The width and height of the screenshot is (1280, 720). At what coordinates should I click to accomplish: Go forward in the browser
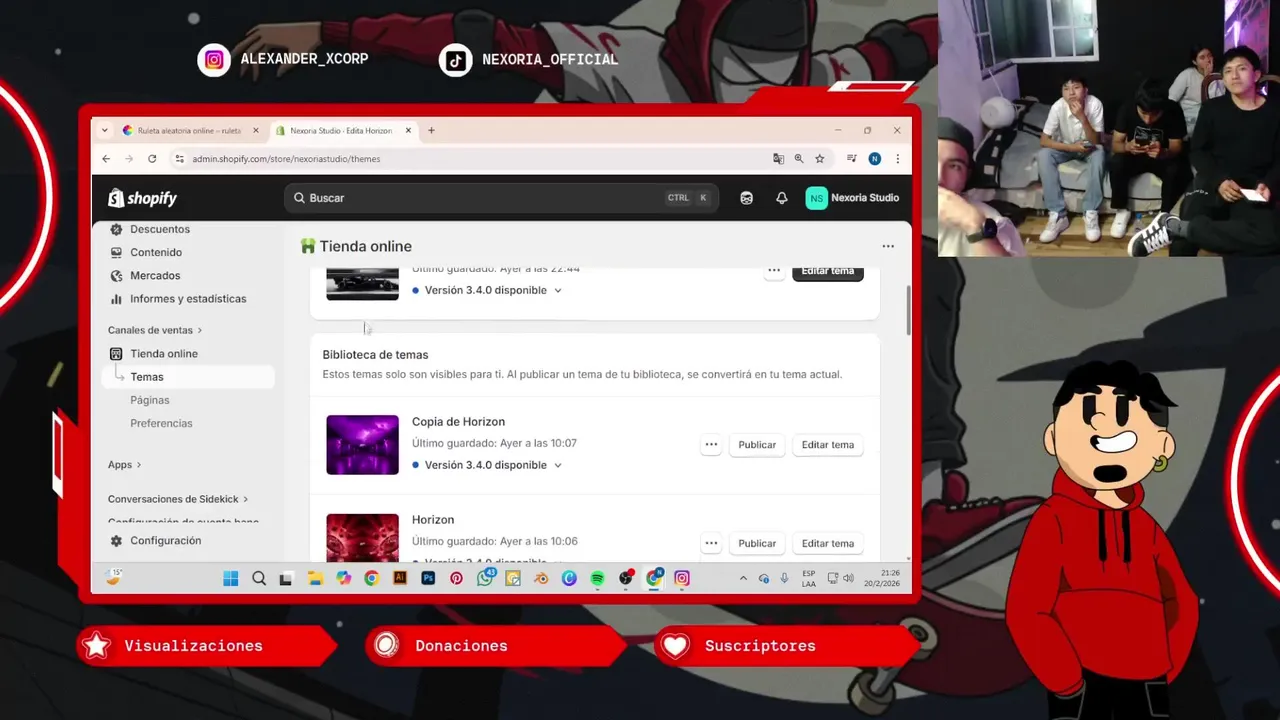coord(129,159)
